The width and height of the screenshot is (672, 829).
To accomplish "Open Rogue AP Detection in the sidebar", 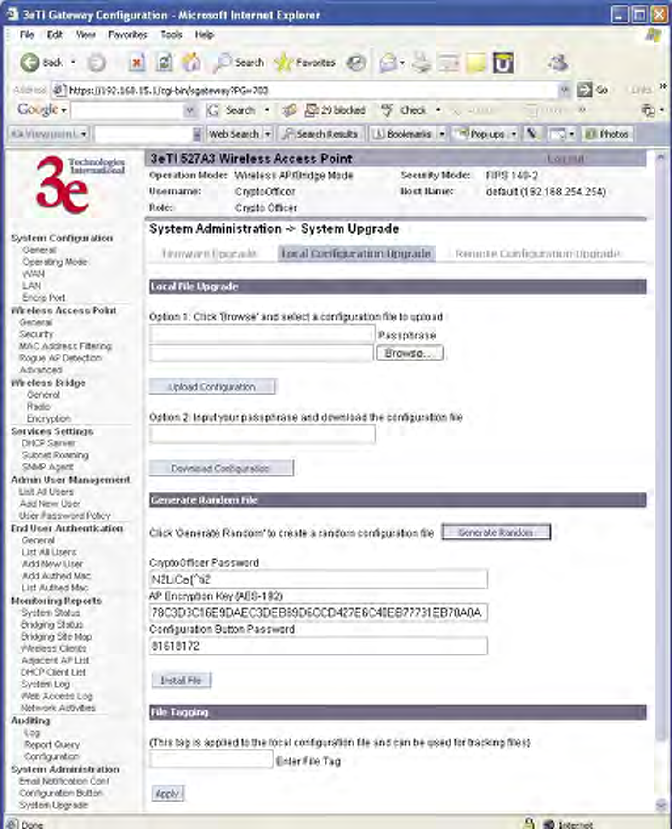I will (60, 358).
